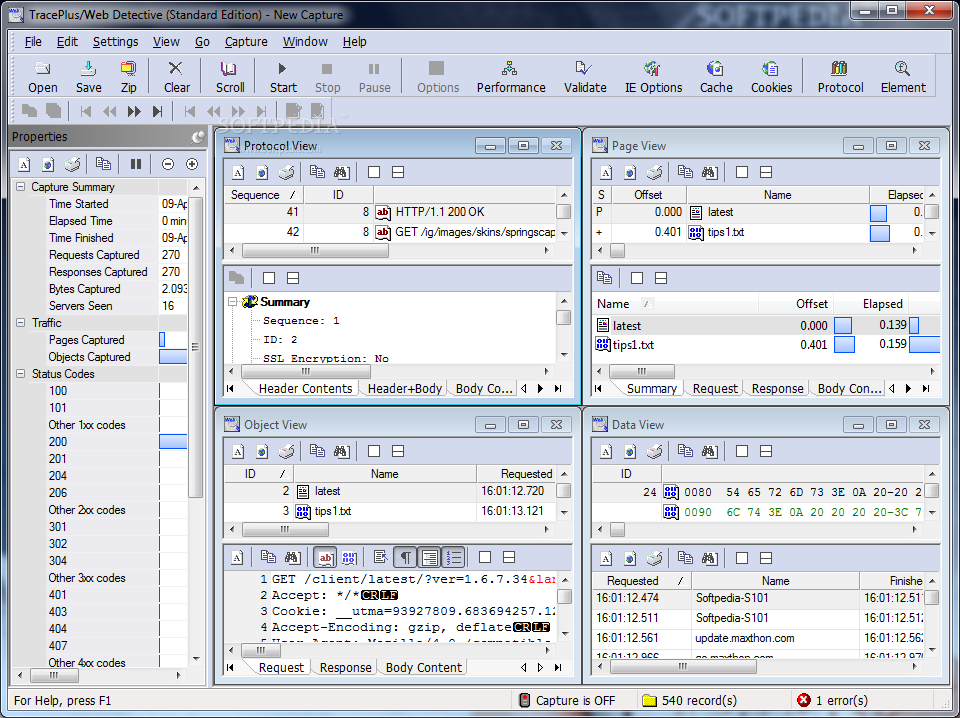Viewport: 960px width, 718px height.
Task: Click the Capture is OFF status indicator
Action: coord(567,700)
